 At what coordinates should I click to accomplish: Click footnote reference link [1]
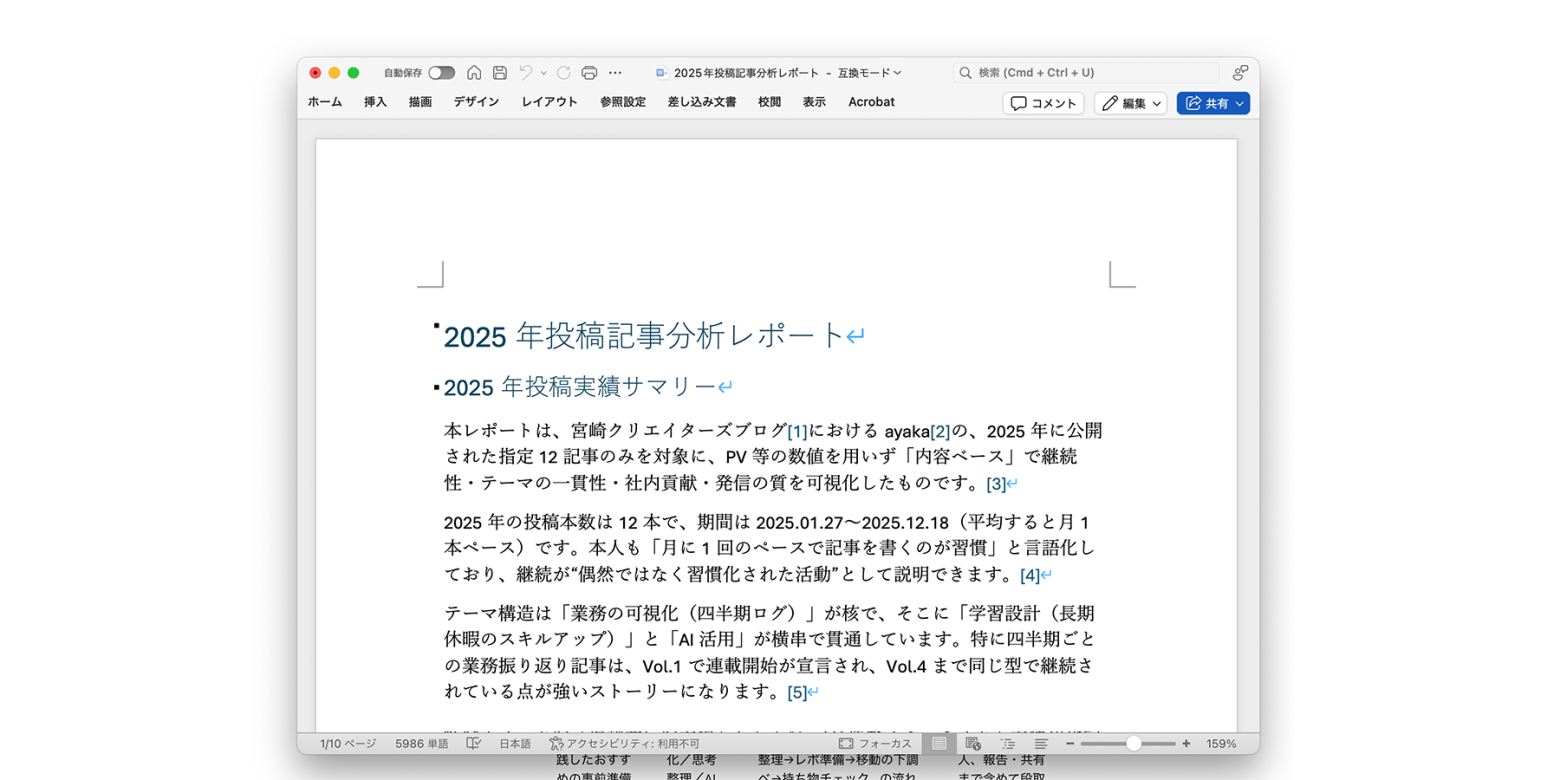[797, 432]
